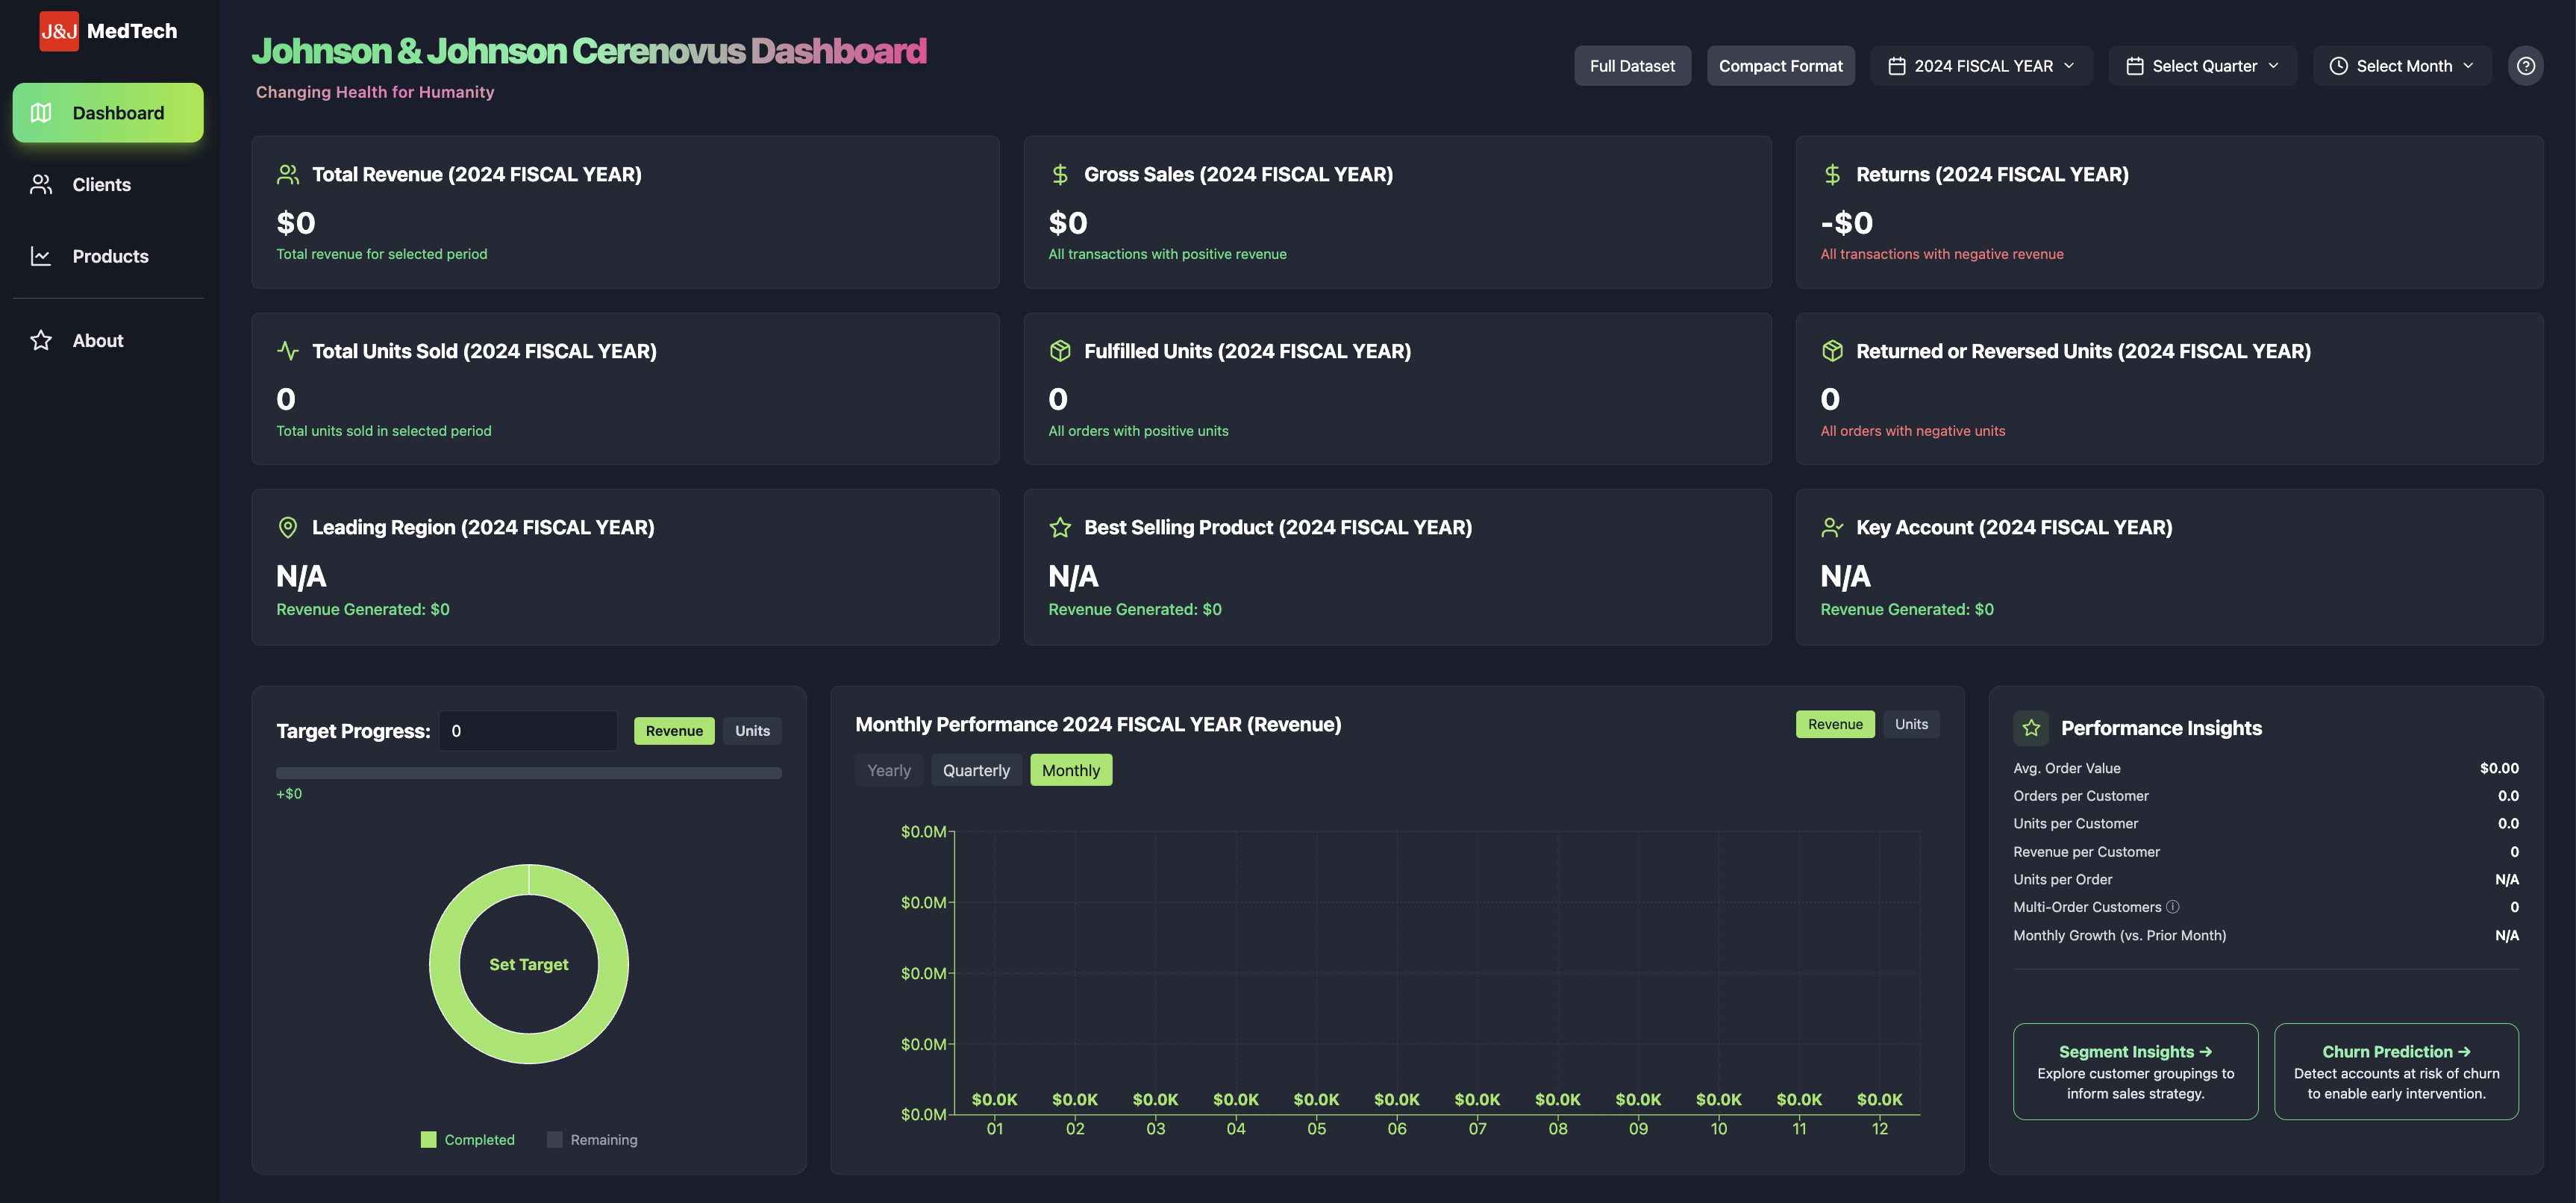Click the help question mark icon

coord(2525,66)
